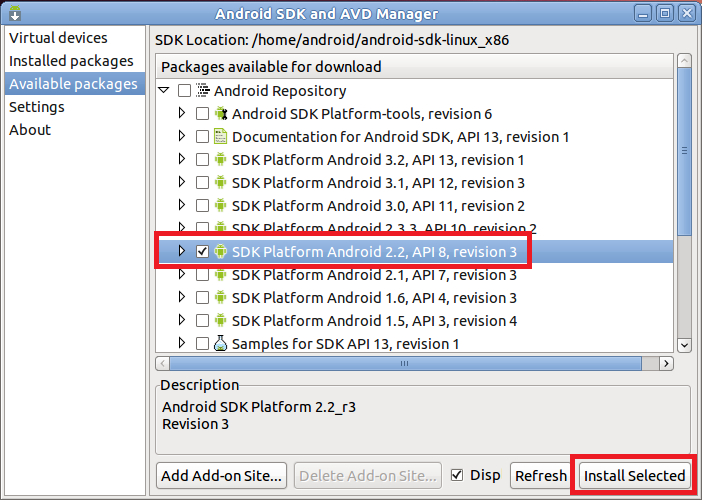Click the 'Packages available for download' column header
Image resolution: width=702 pixels, height=500 pixels.
point(414,67)
